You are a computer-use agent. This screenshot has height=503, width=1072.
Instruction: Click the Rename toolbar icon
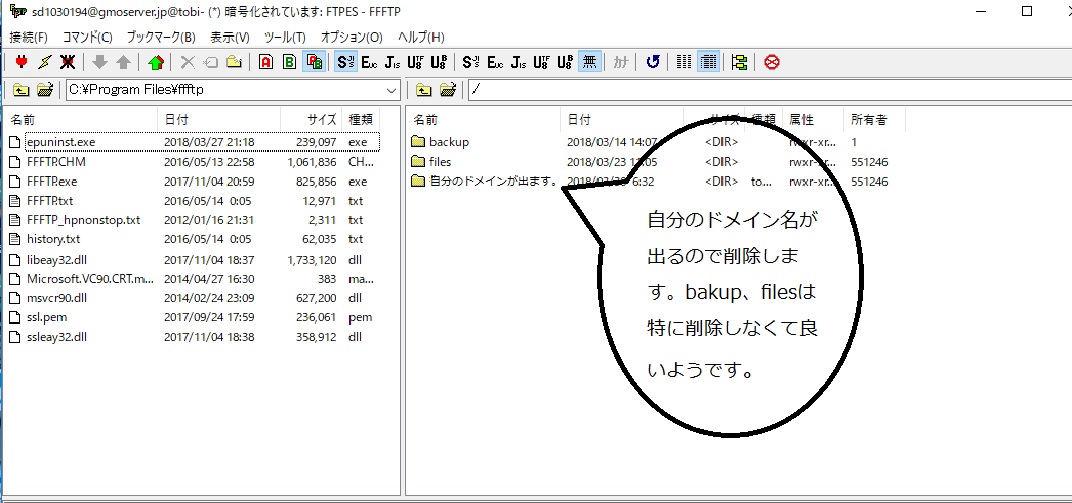(211, 62)
